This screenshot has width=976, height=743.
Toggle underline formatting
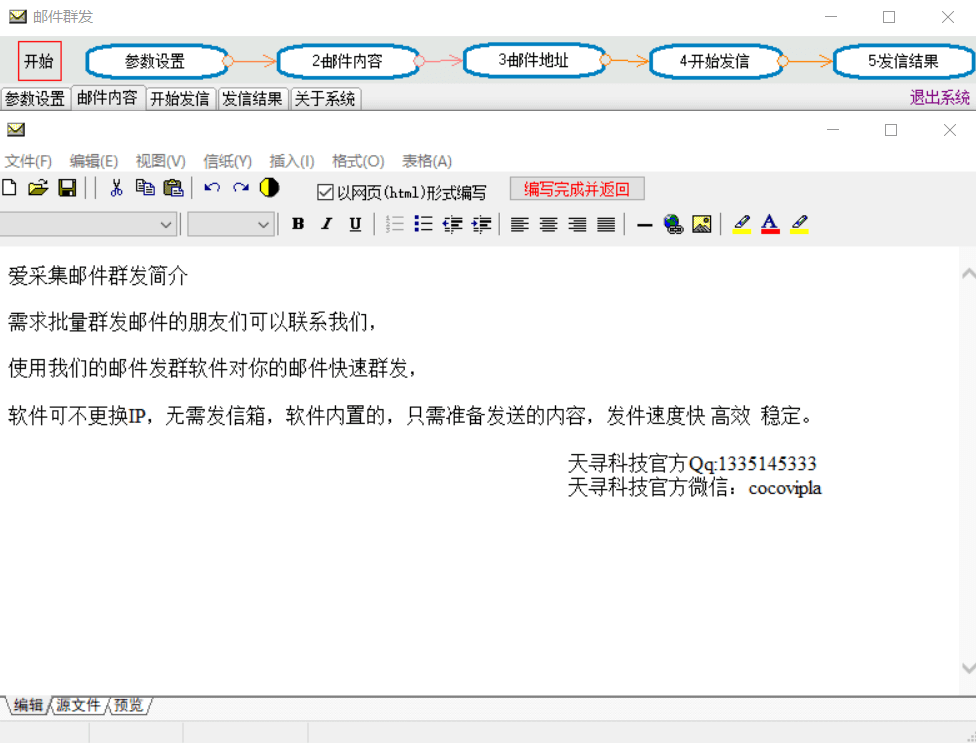point(355,223)
